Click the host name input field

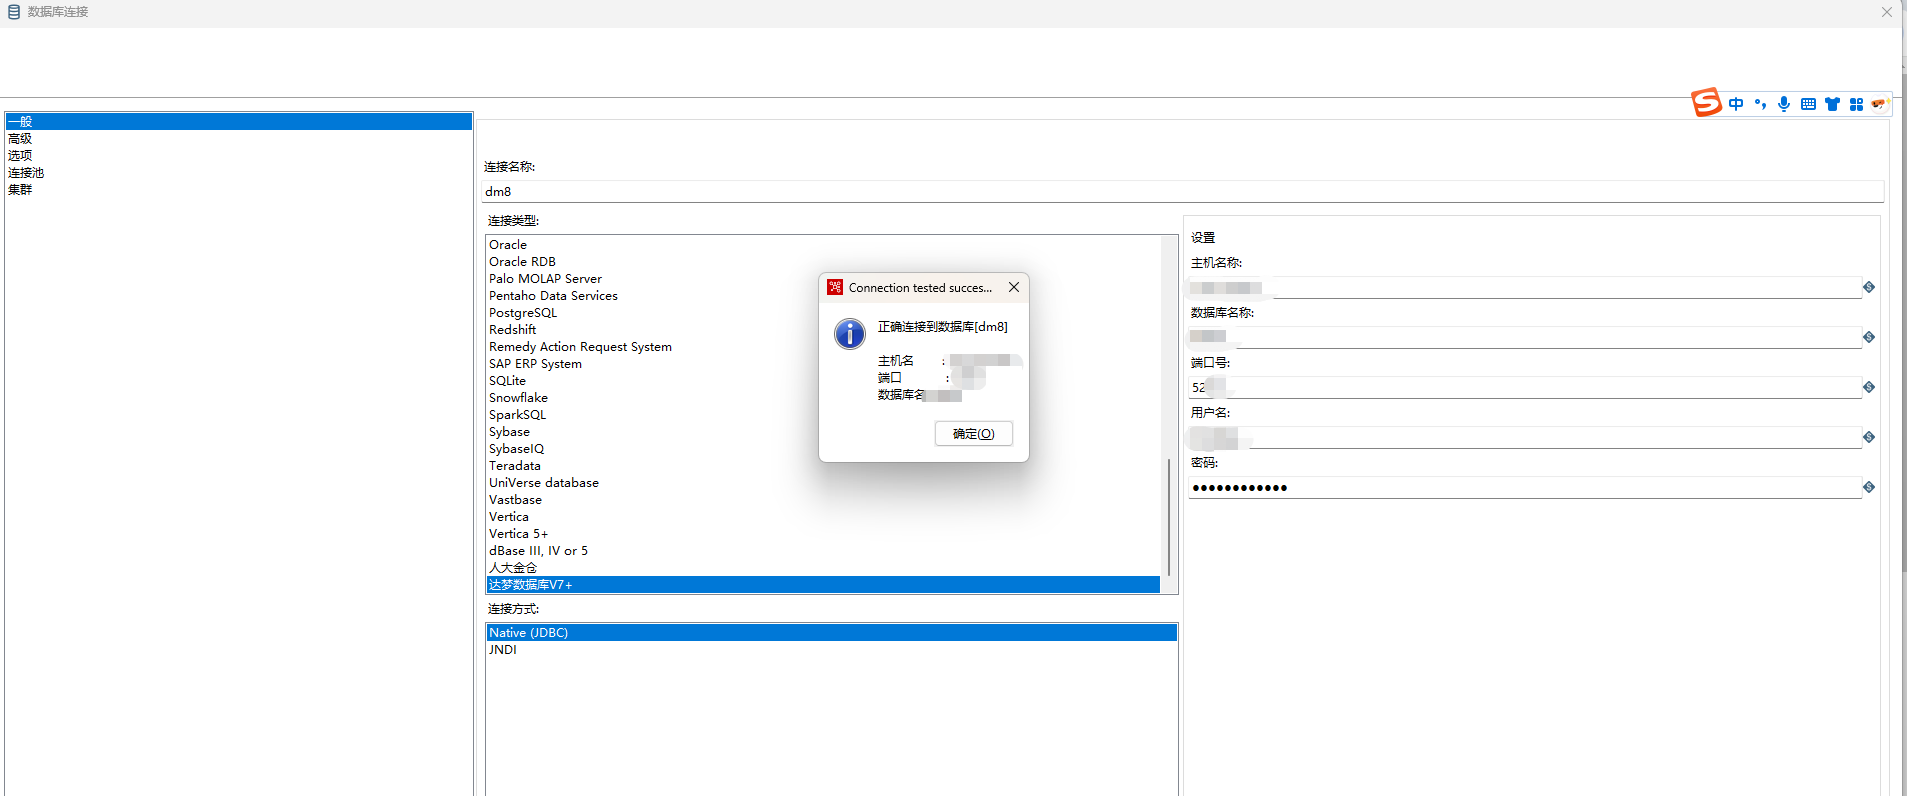point(1525,288)
